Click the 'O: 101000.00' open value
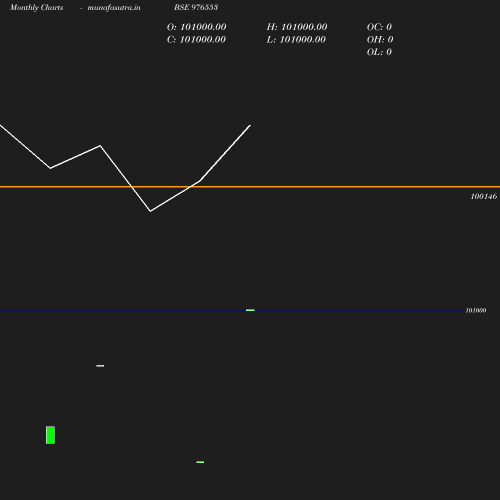The image size is (500, 500). [x=196, y=27]
